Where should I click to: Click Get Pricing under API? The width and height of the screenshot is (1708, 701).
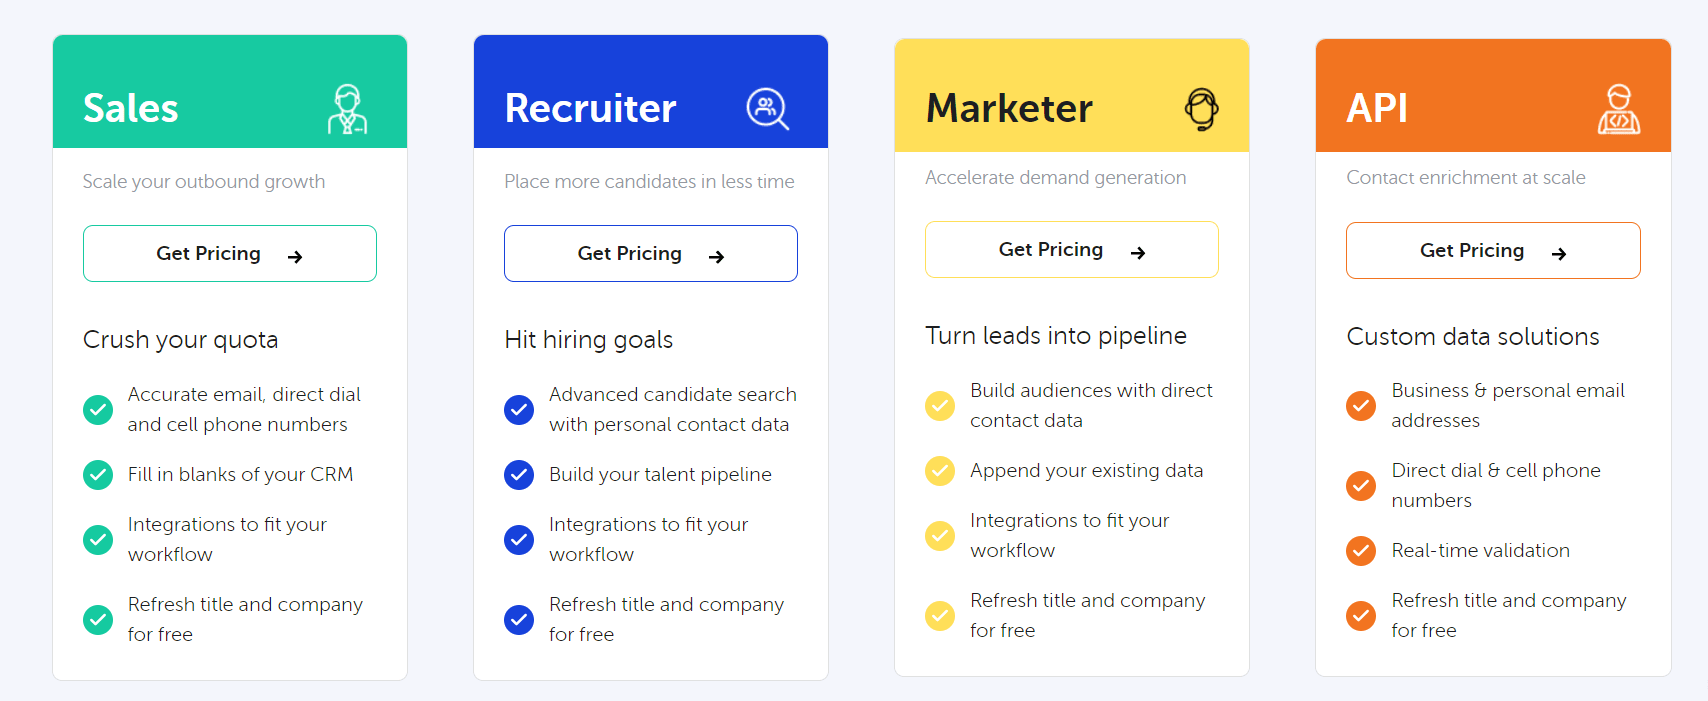click(1493, 250)
